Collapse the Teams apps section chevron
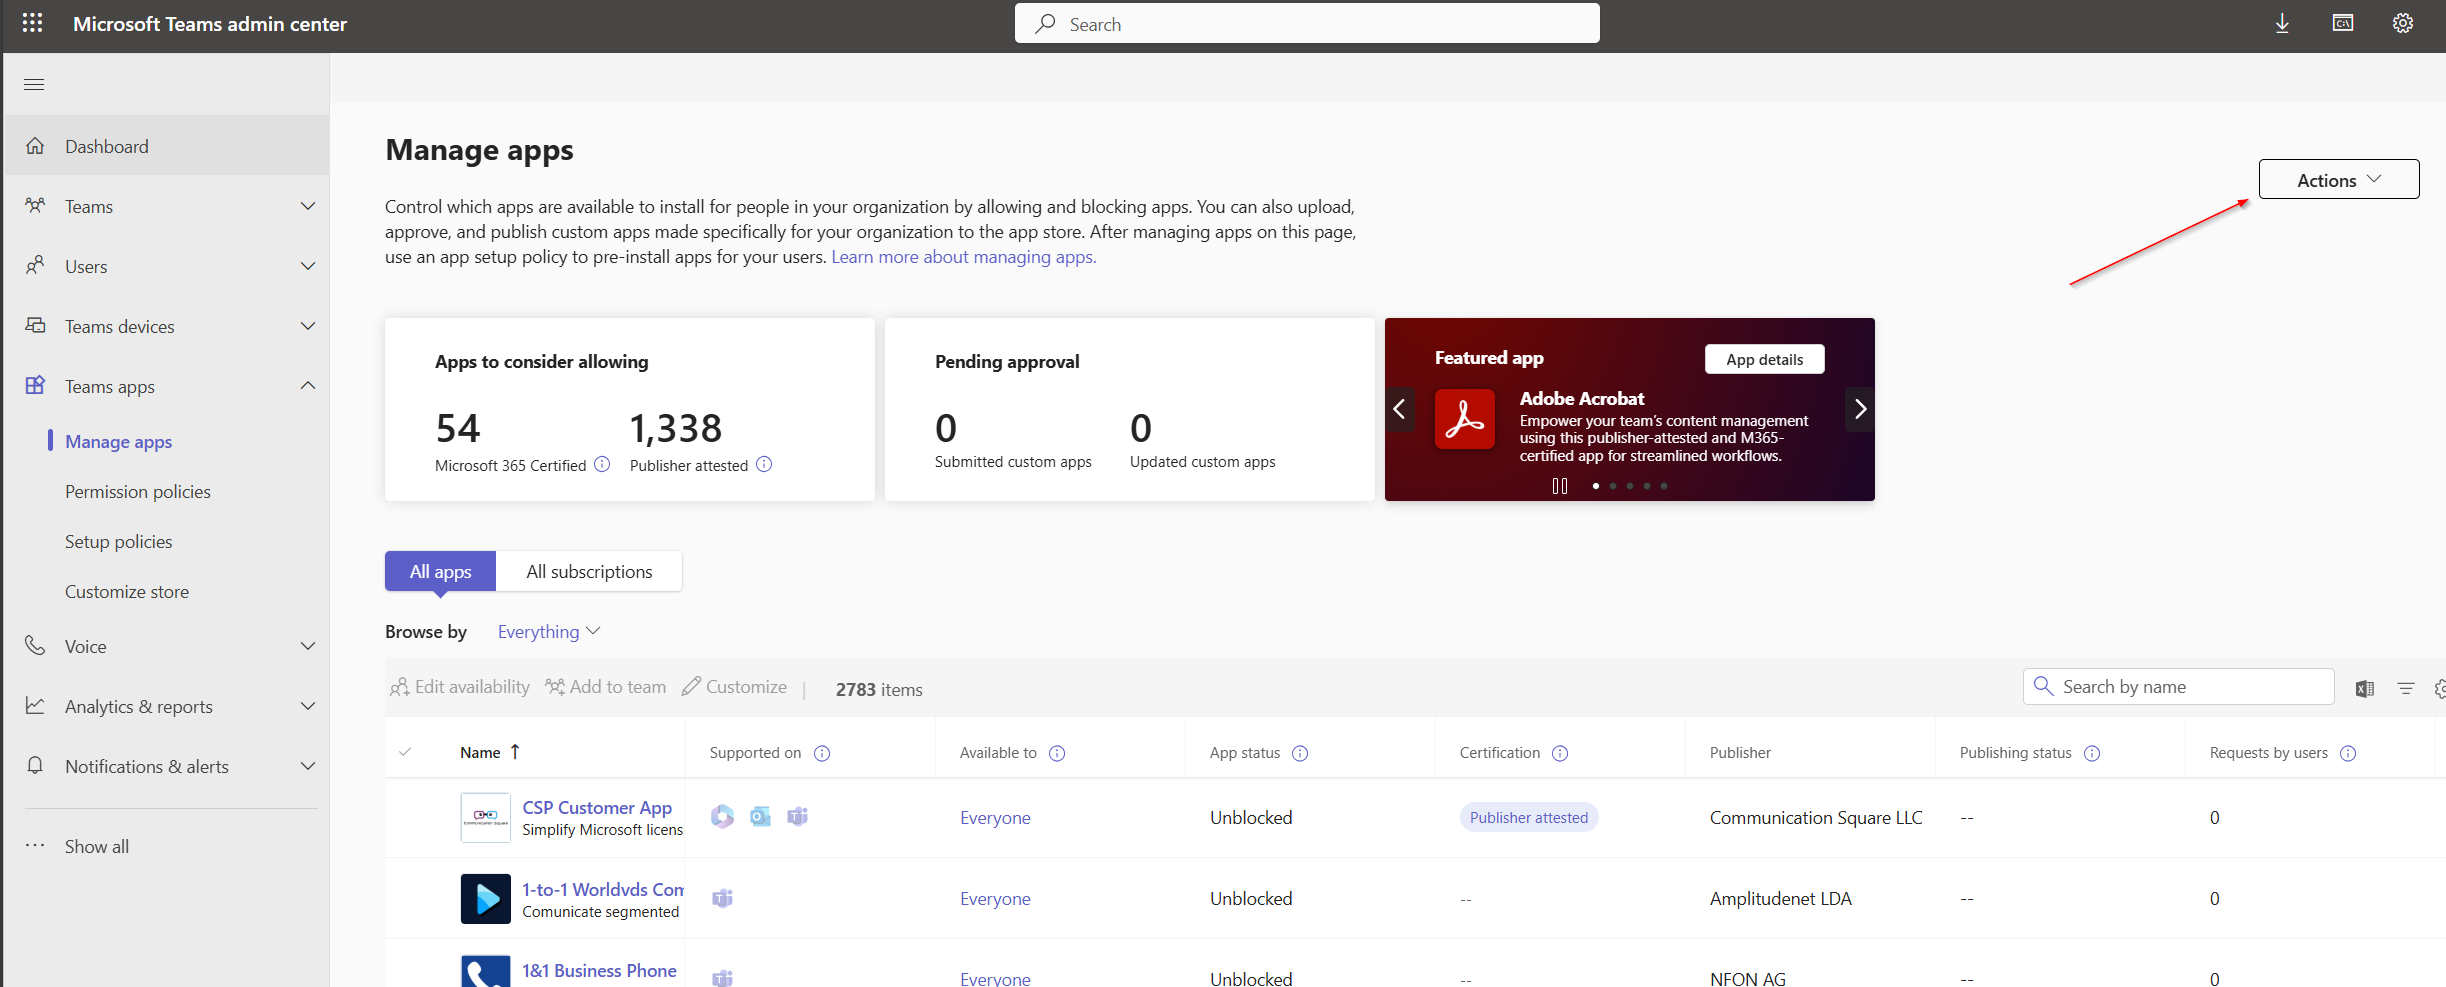2446x987 pixels. (x=308, y=386)
